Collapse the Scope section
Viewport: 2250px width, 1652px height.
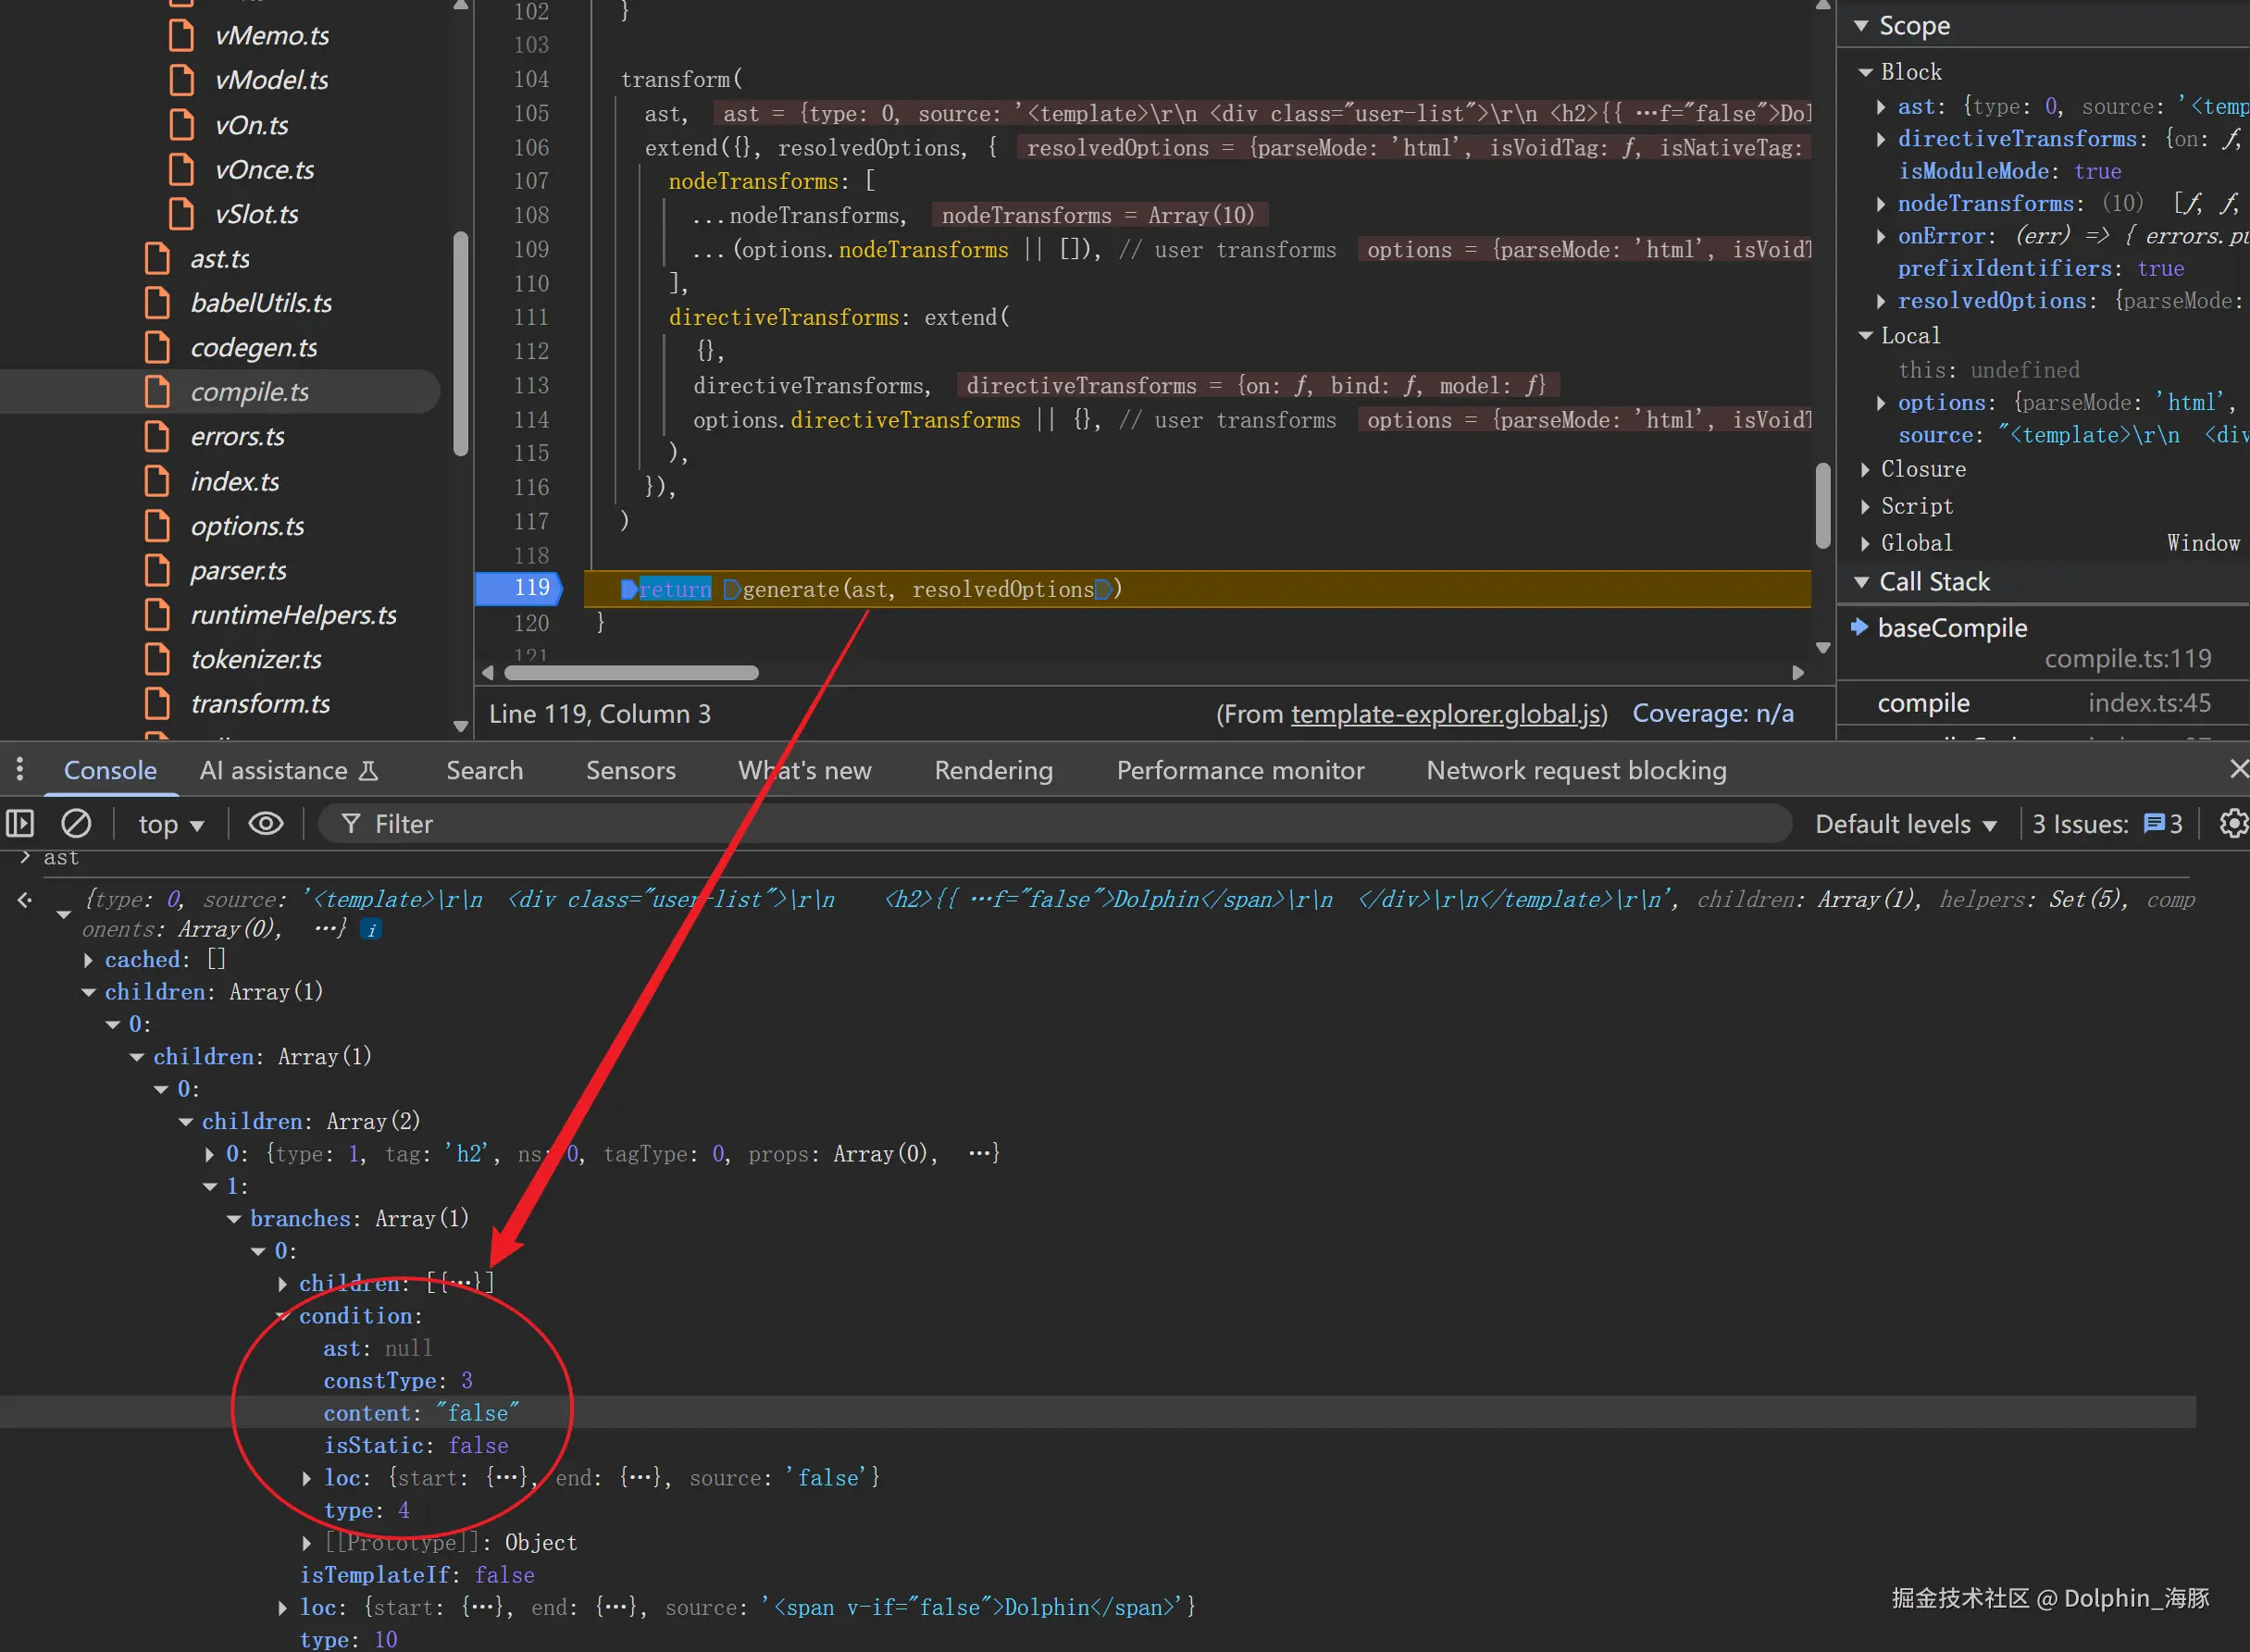tap(1861, 26)
